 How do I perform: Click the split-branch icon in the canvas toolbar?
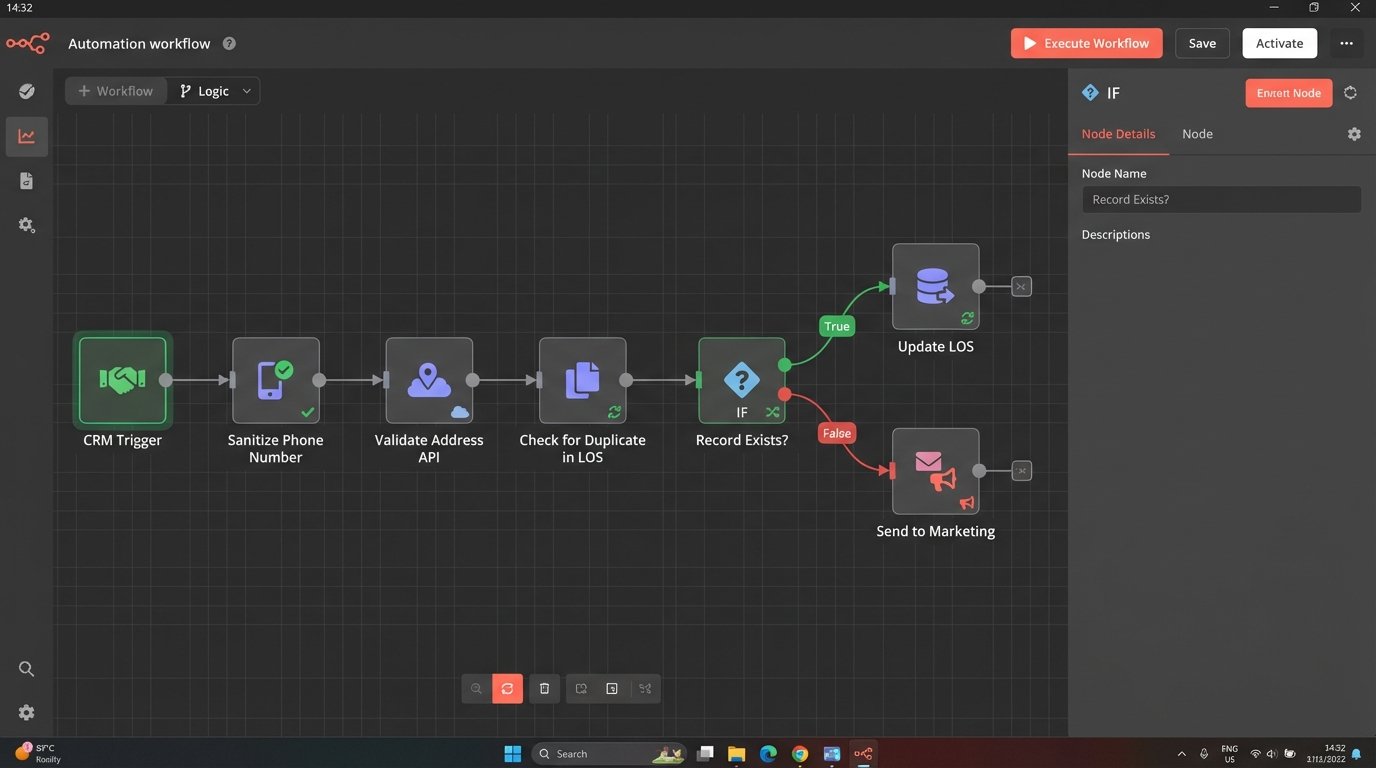(644, 688)
